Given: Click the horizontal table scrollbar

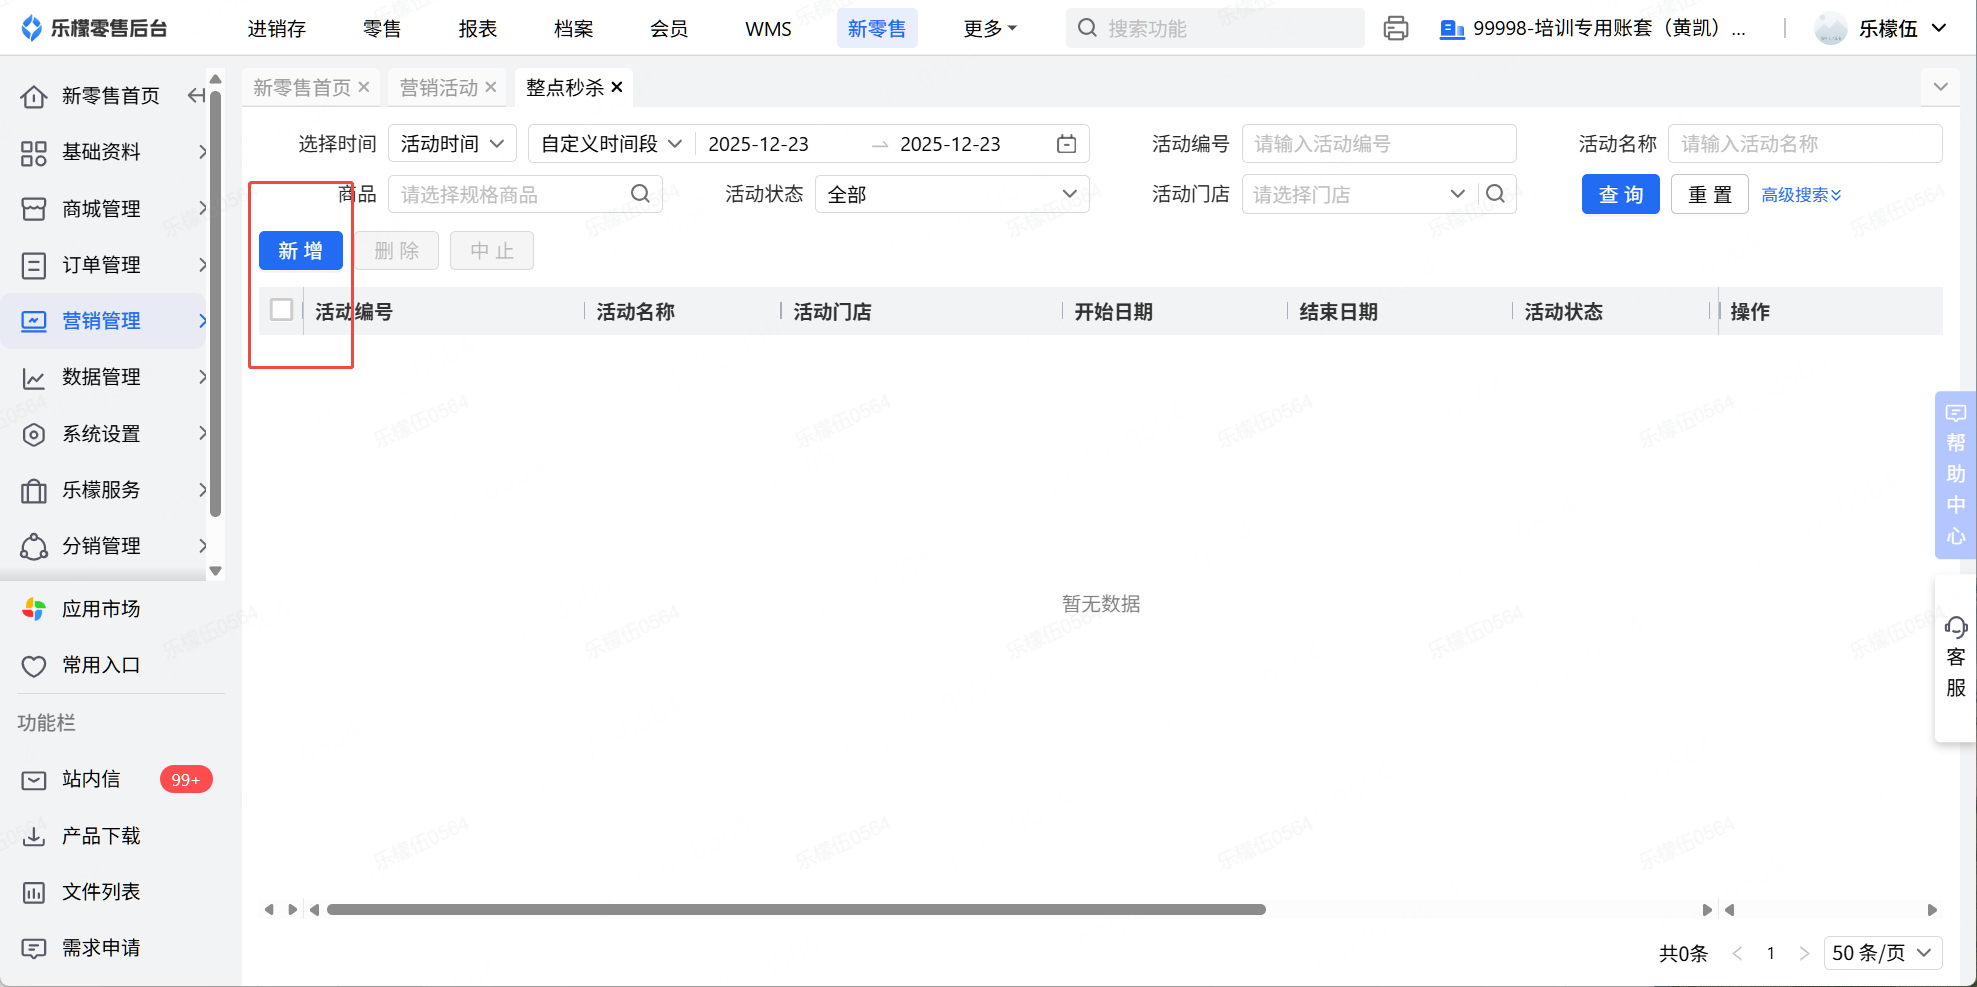Looking at the screenshot, I should pyautogui.click(x=796, y=910).
